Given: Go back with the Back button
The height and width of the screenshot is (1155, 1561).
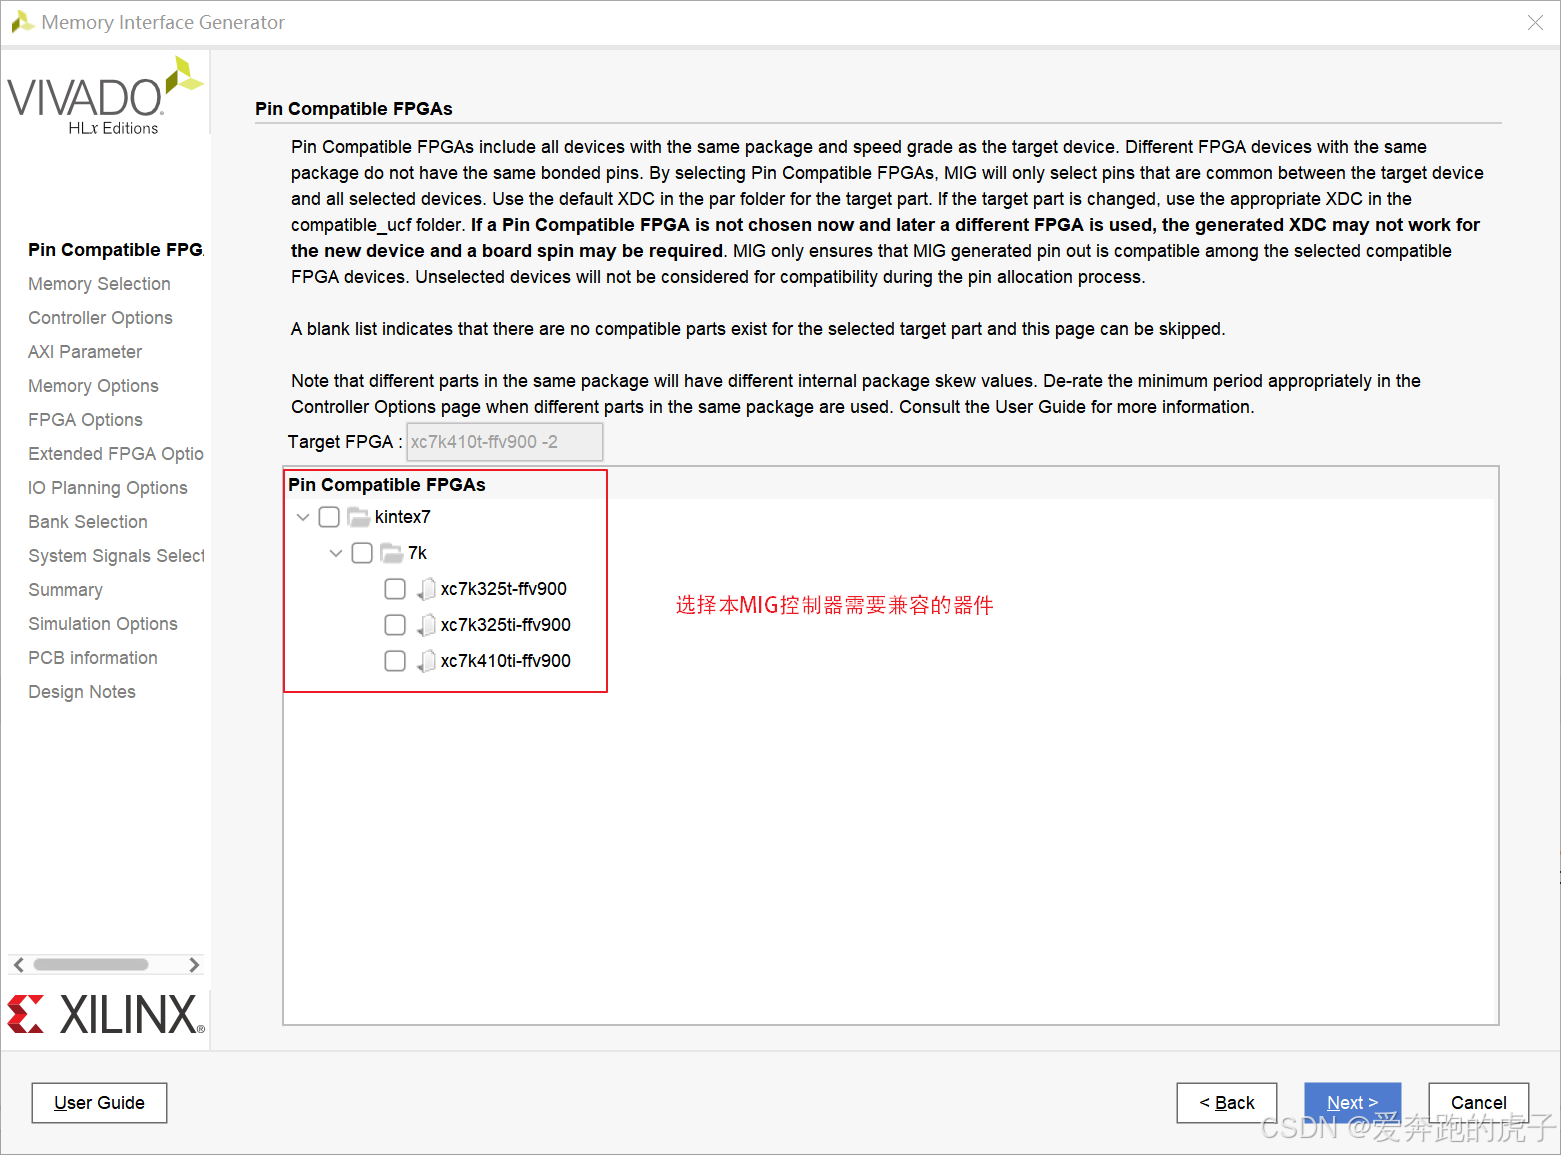Looking at the screenshot, I should 1227,1103.
